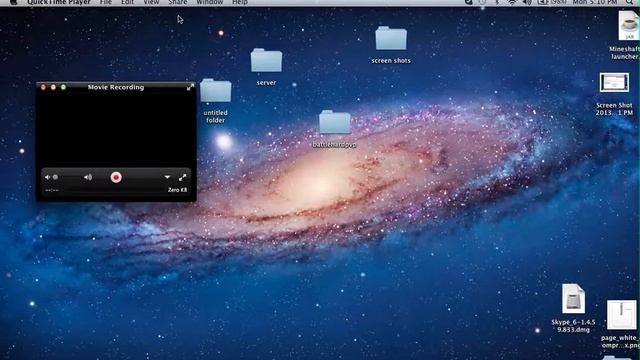Select the Mineshaft launcher jar icon
This screenshot has width=640, height=360.
[x=629, y=25]
